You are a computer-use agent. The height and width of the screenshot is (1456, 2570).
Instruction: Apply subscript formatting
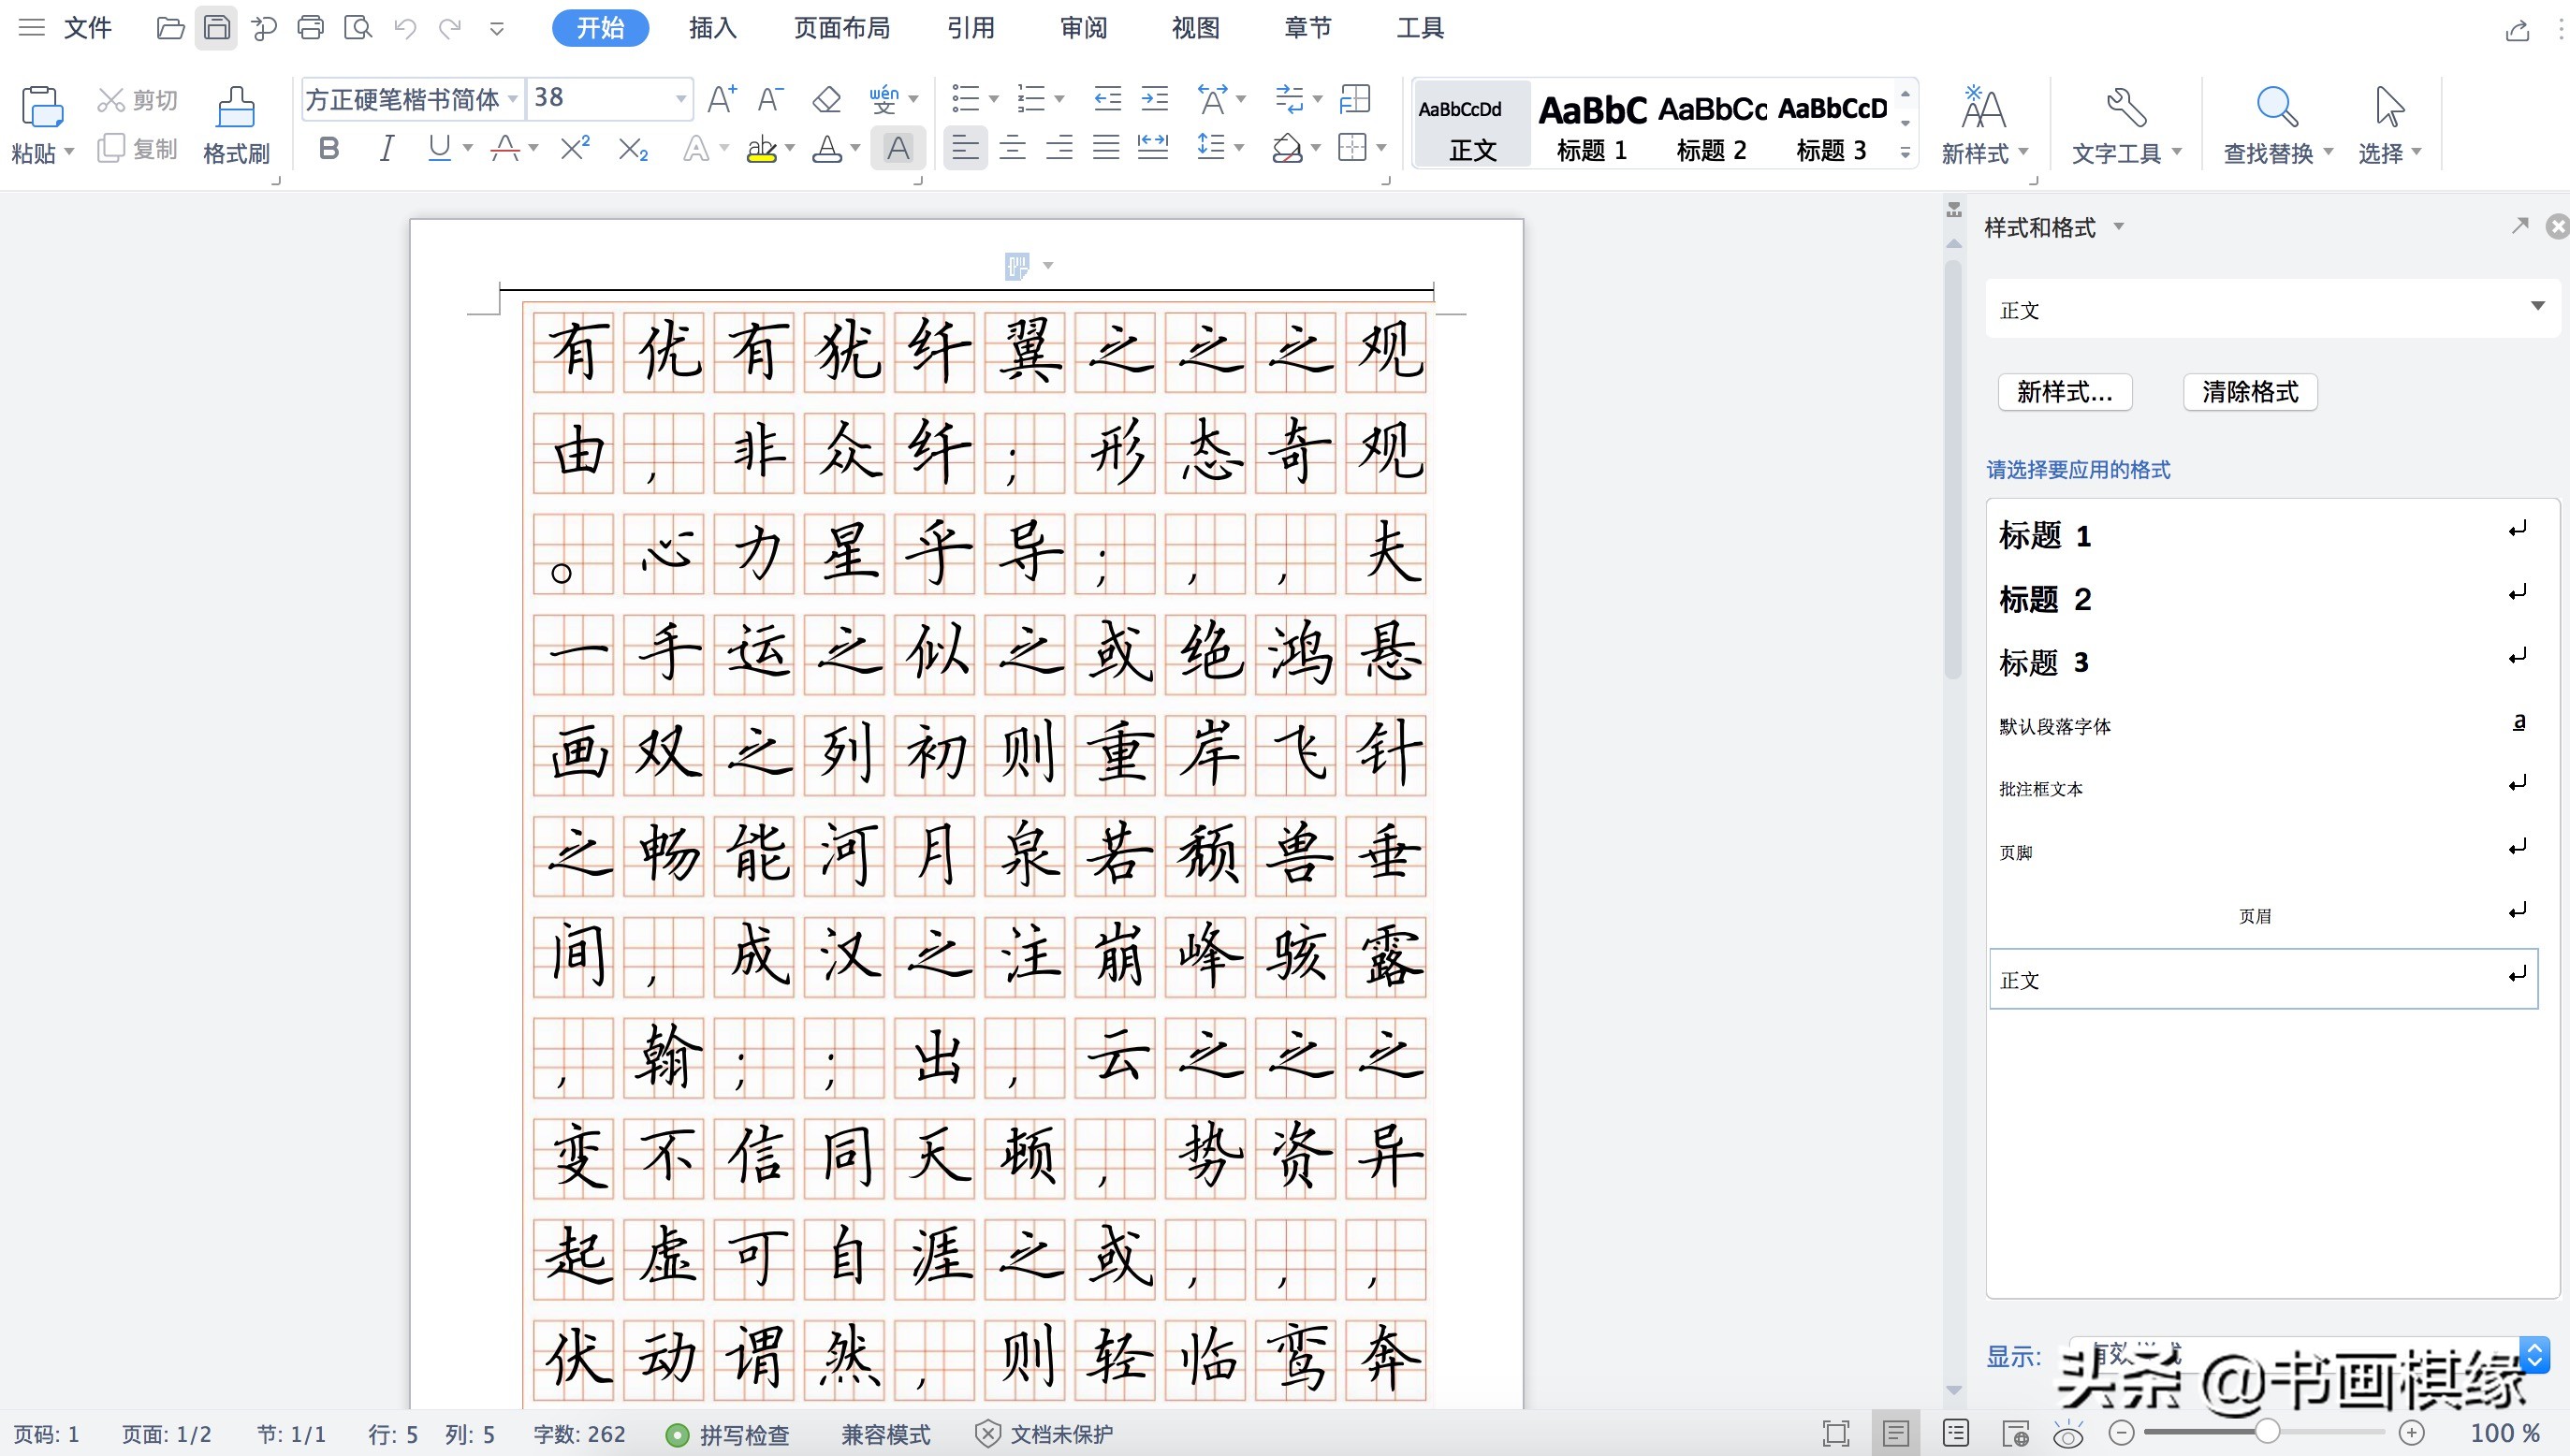632,150
